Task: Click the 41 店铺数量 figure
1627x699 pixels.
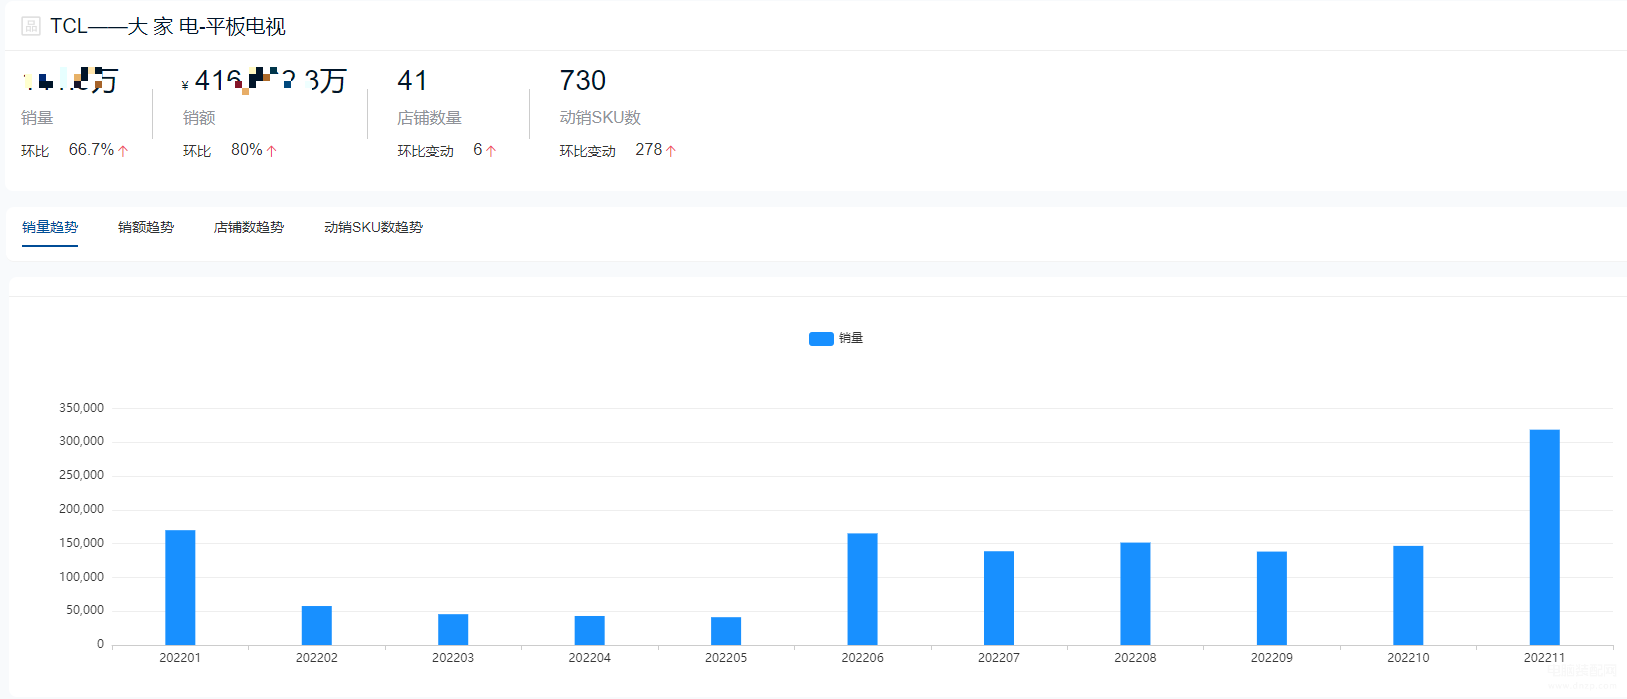Action: (412, 80)
